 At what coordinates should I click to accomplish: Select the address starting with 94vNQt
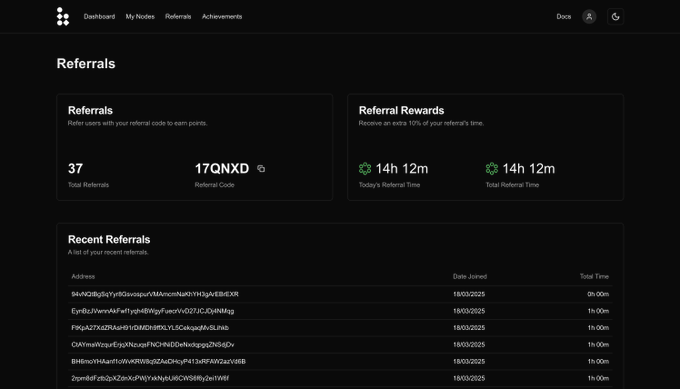click(155, 294)
